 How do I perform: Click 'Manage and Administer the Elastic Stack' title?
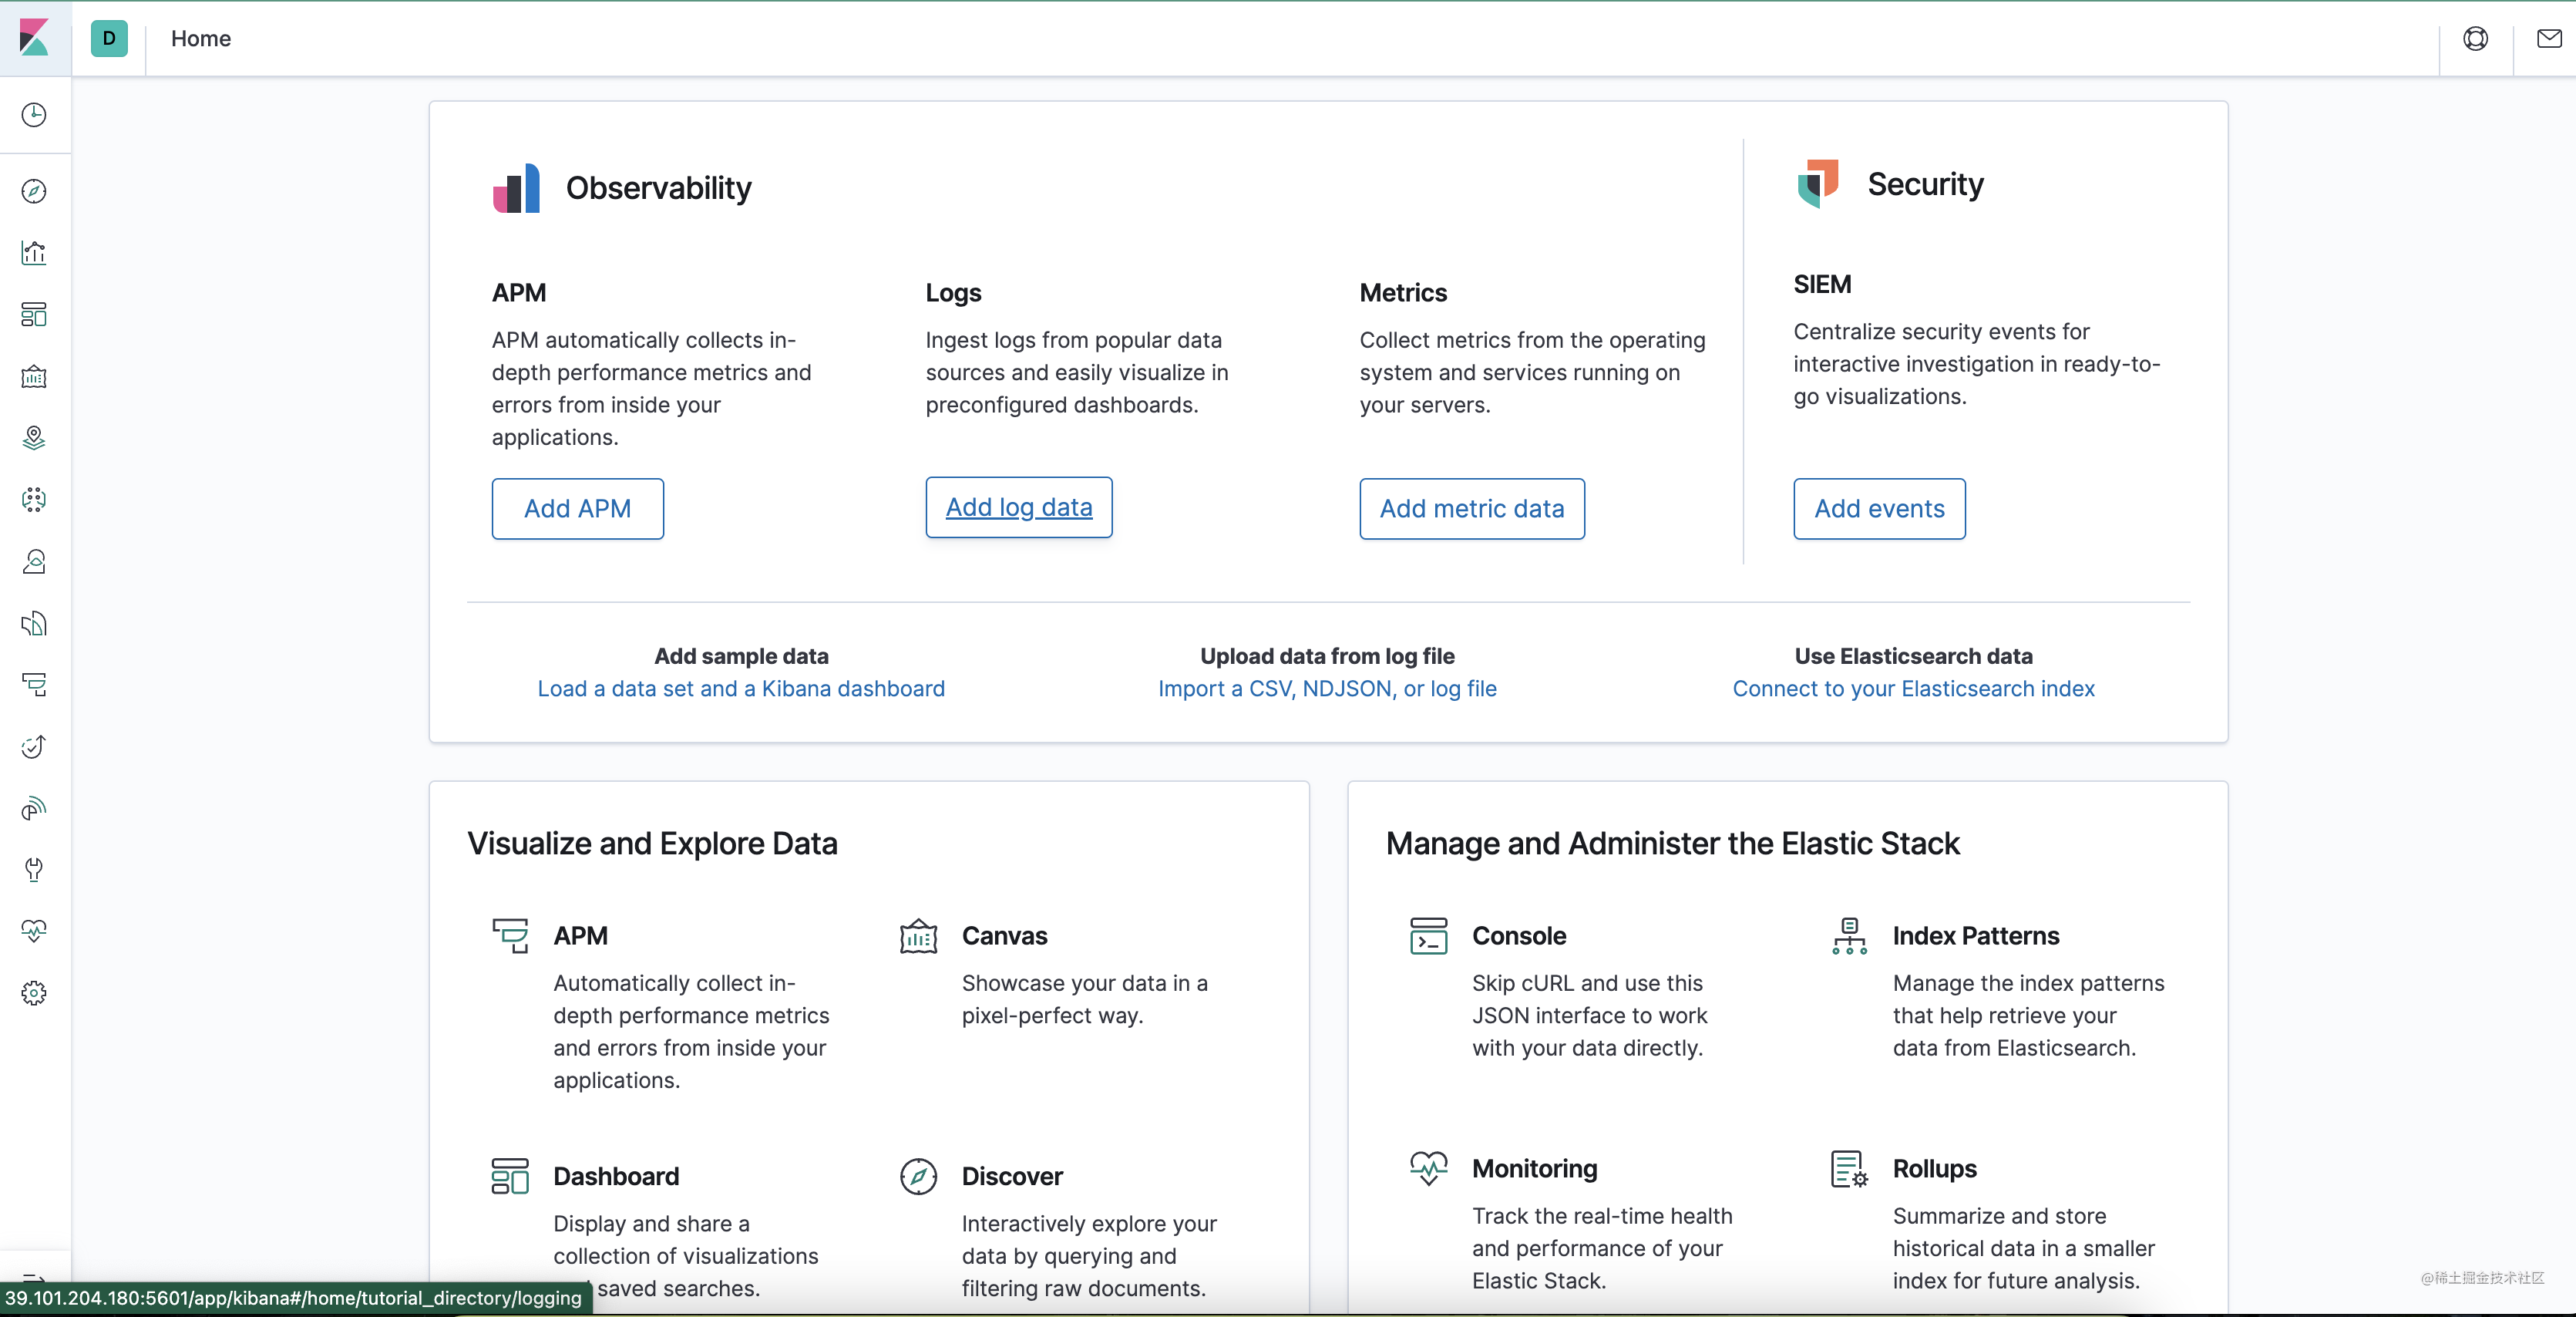coord(1672,843)
